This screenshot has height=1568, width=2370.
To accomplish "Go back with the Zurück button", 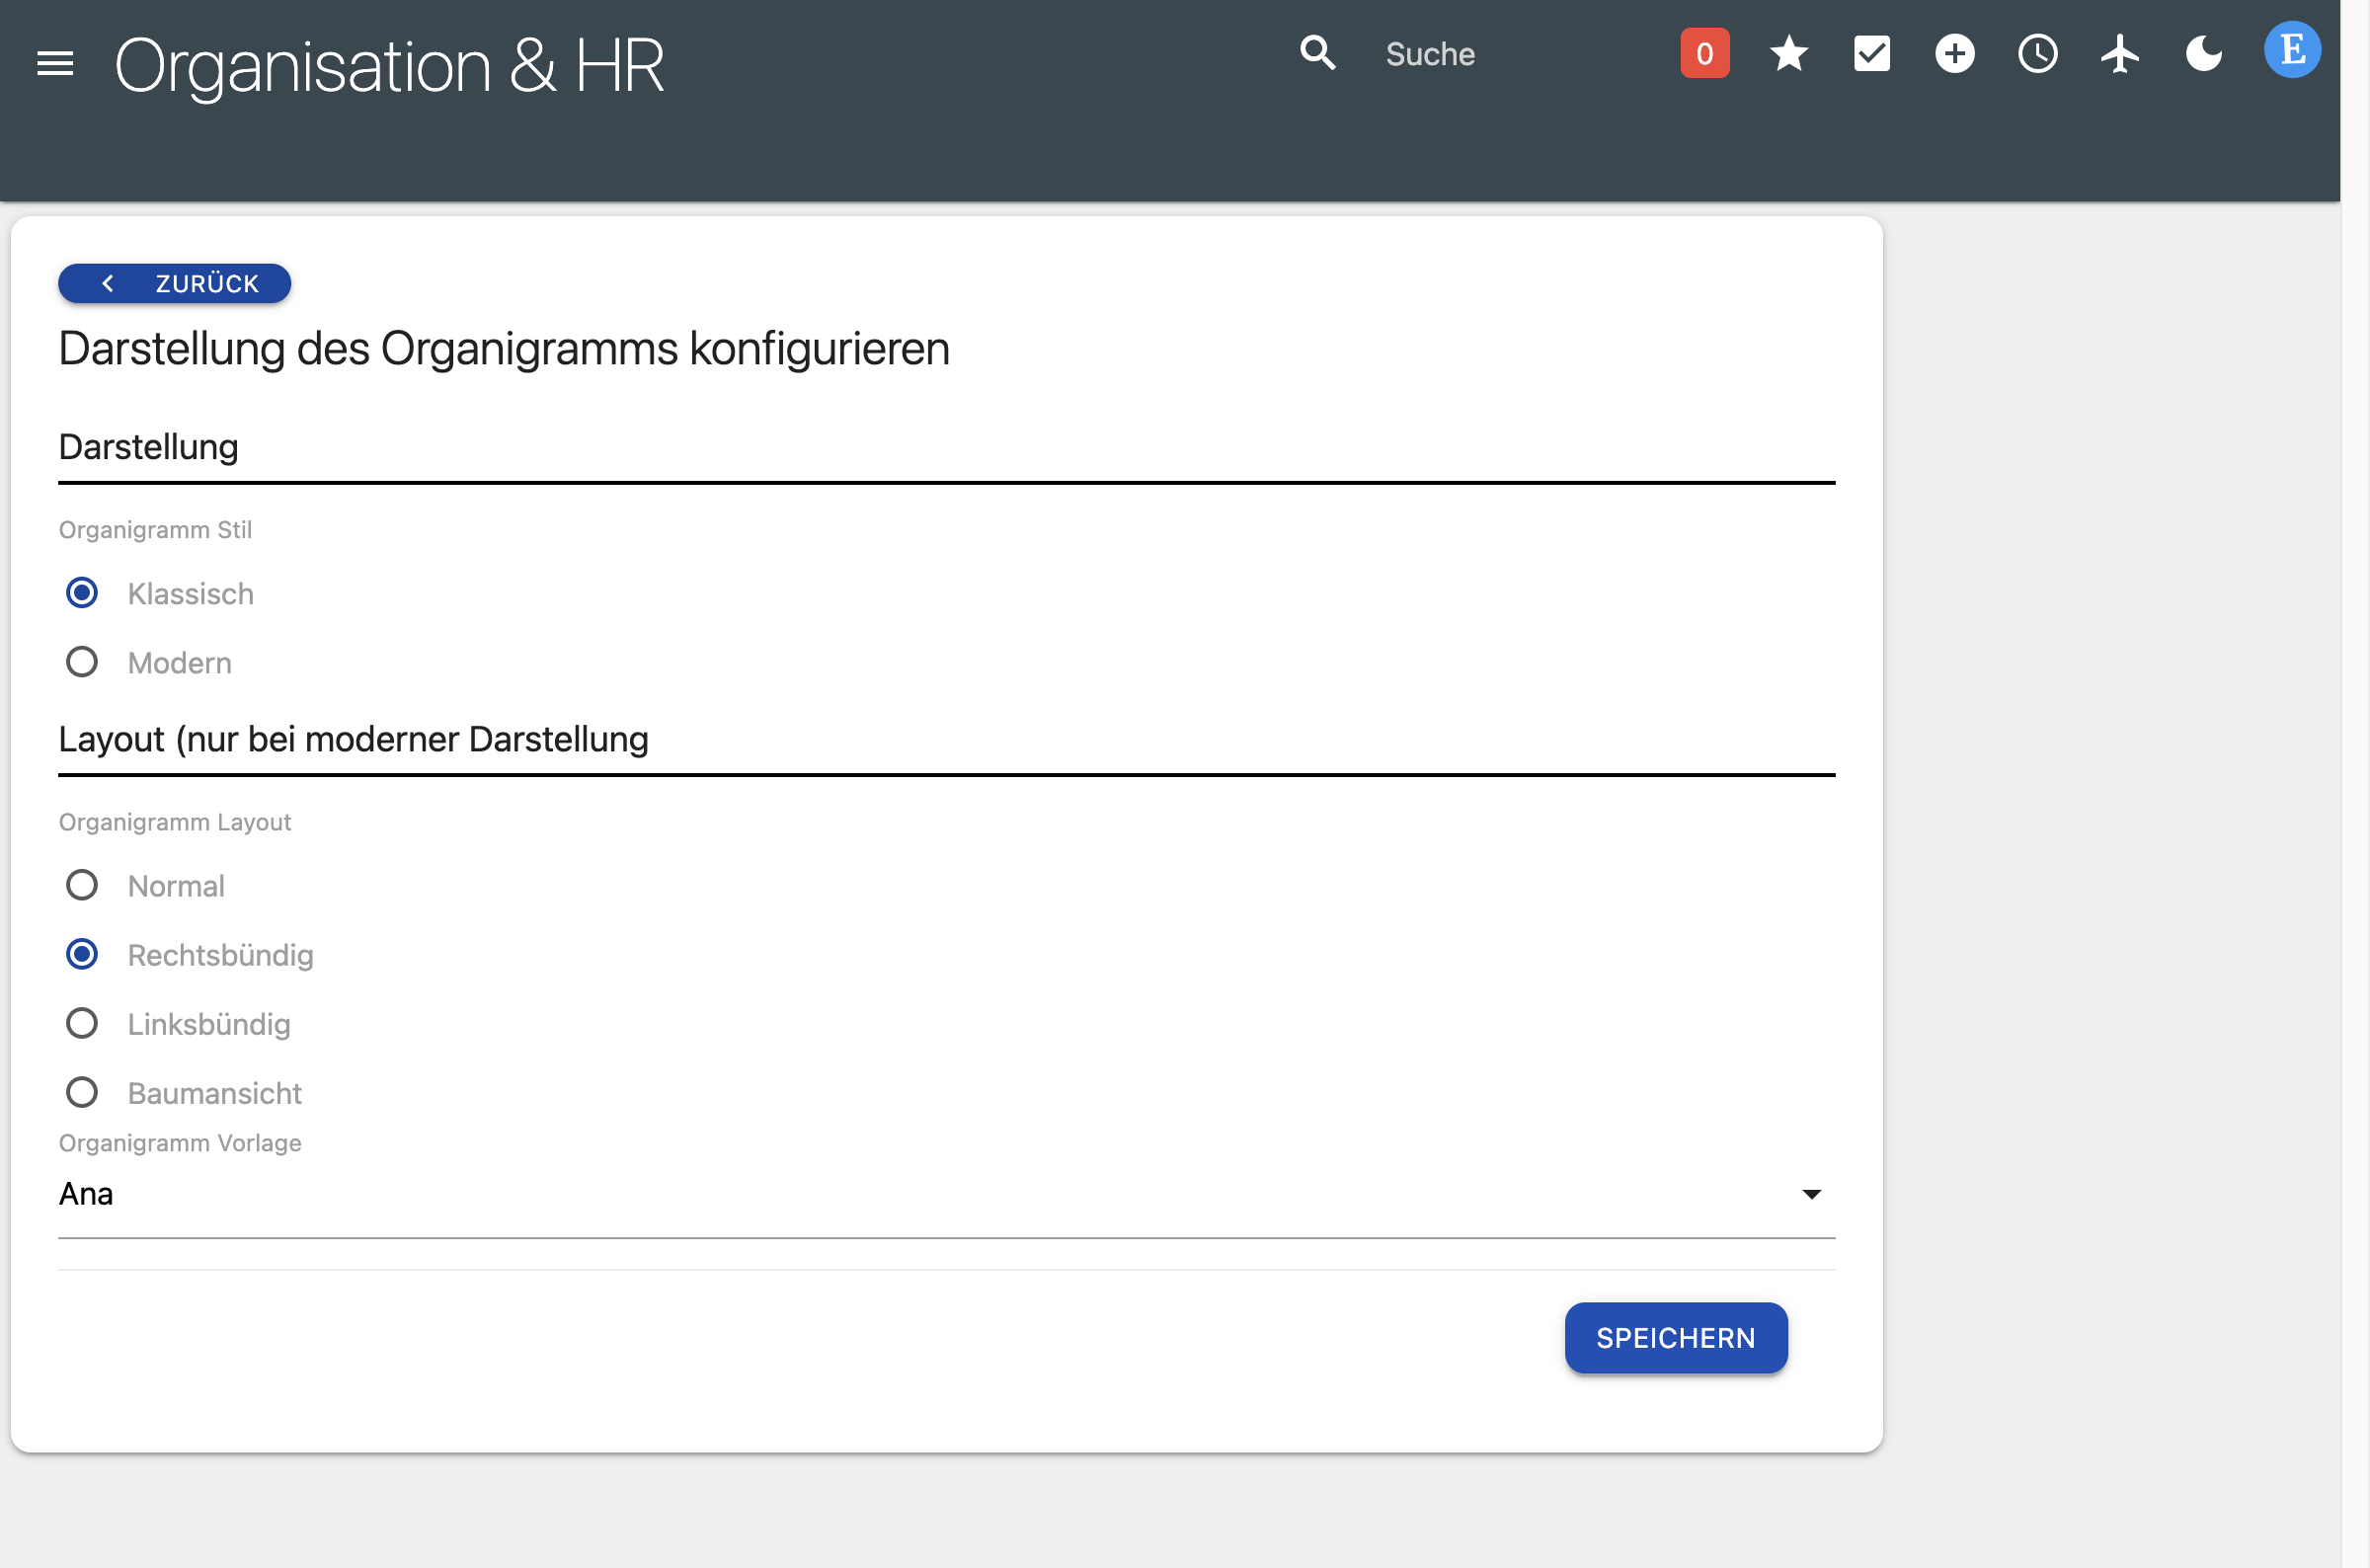I will pos(174,283).
